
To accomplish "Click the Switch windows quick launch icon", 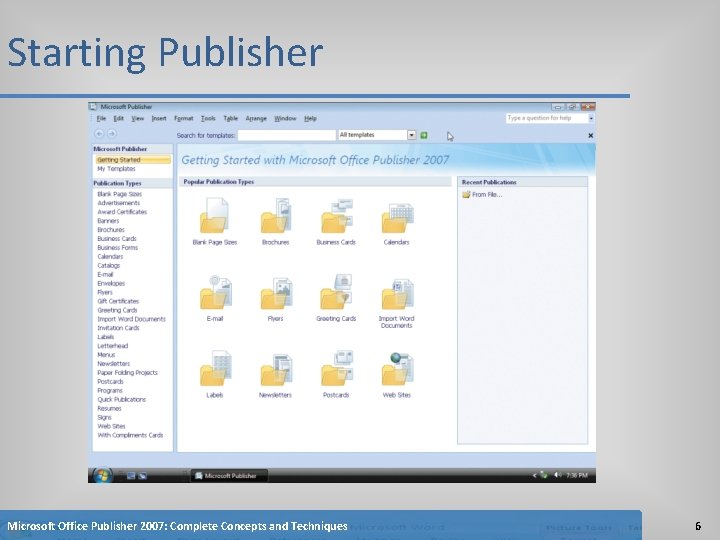I will click(x=142, y=476).
